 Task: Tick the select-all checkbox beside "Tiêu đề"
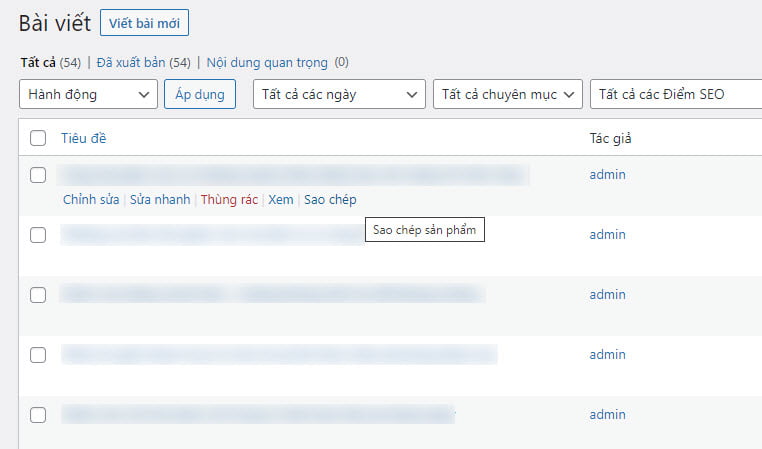[x=38, y=138]
